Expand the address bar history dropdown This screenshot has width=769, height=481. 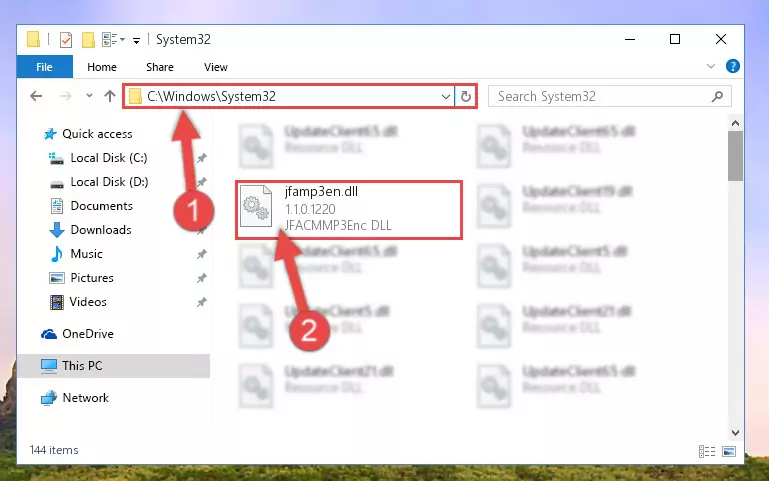(445, 97)
